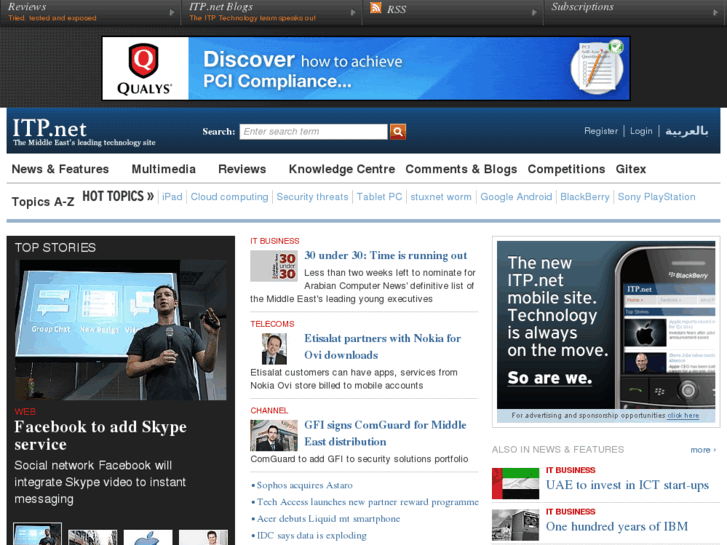727x545 pixels.
Task: Open the Reviews navigation menu
Action: 242,169
